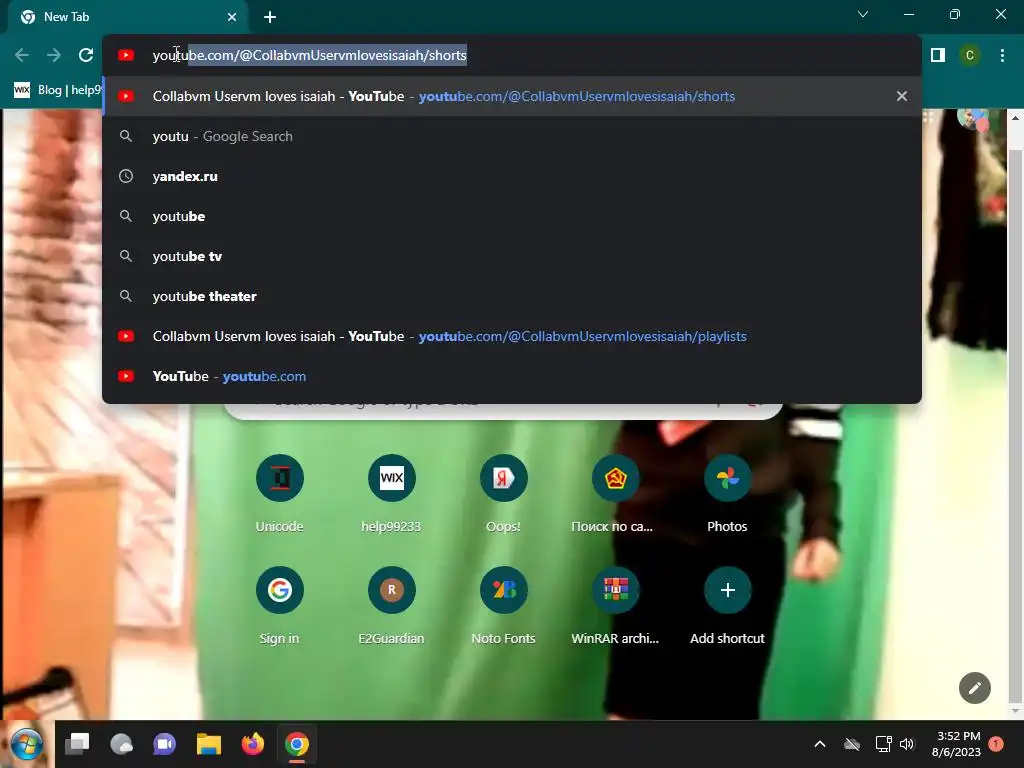Pick the 'youtube theater' suggestion
Image resolution: width=1024 pixels, height=768 pixels.
511,296
